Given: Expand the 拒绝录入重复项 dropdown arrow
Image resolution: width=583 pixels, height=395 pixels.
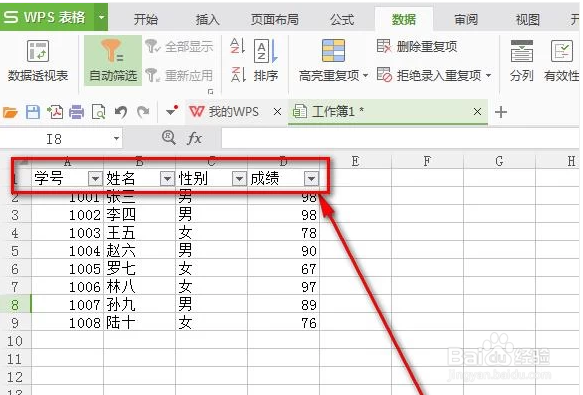Looking at the screenshot, I should coord(489,76).
